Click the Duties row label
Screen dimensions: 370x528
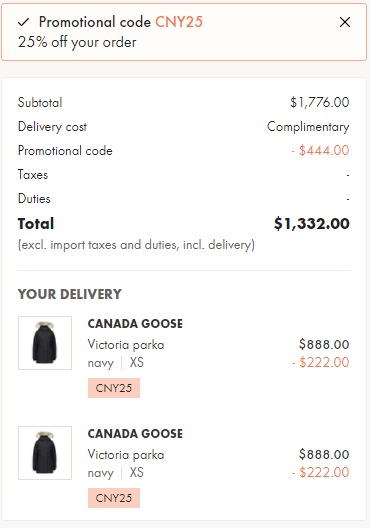point(34,199)
